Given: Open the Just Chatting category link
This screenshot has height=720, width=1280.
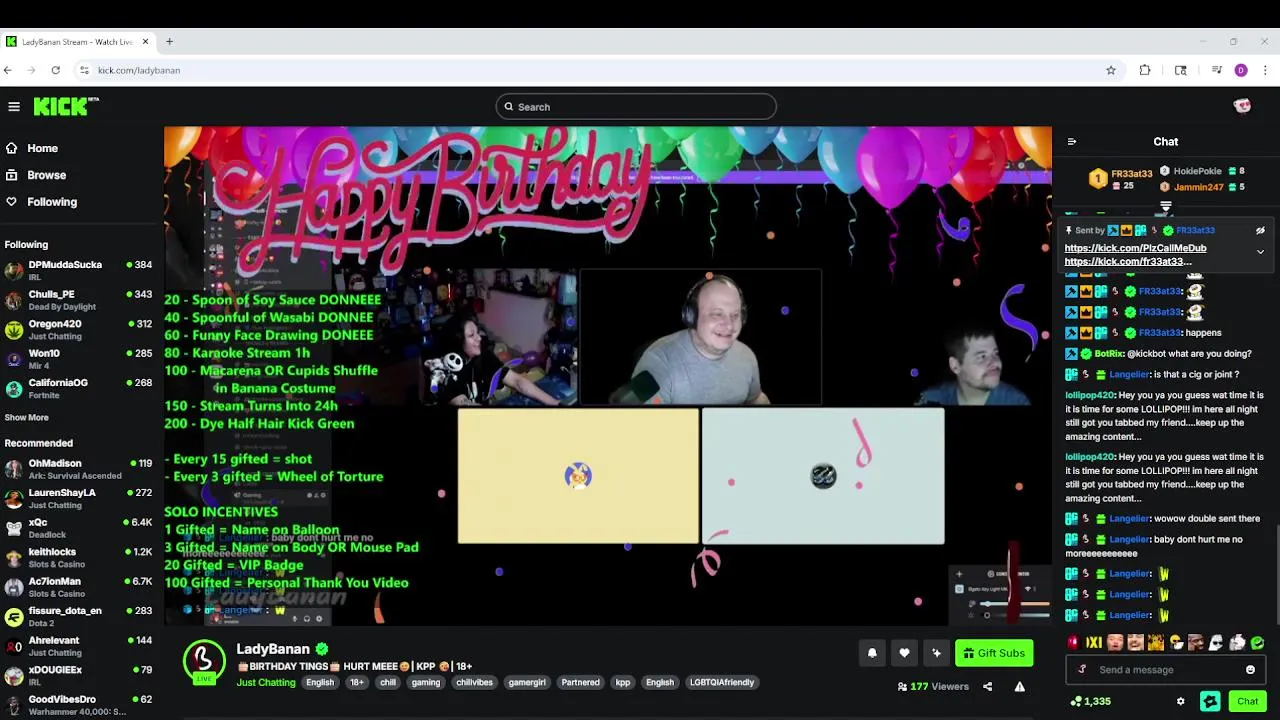Looking at the screenshot, I should click(x=266, y=683).
